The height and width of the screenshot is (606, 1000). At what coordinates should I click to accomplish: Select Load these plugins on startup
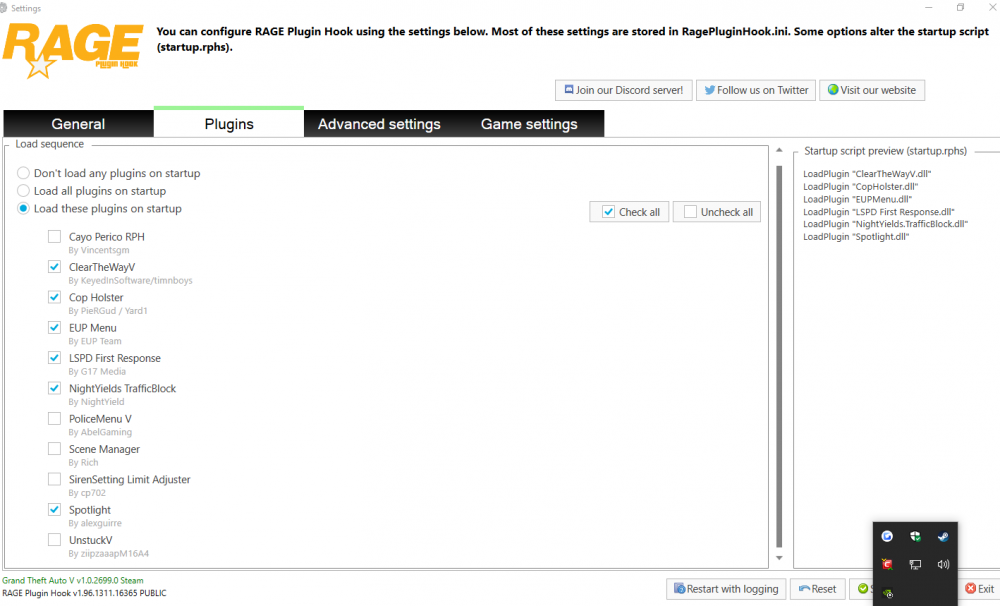24,209
